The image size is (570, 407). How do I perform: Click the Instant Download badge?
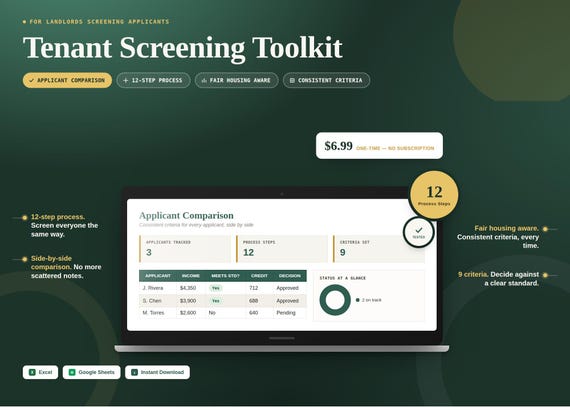pyautogui.click(x=157, y=372)
